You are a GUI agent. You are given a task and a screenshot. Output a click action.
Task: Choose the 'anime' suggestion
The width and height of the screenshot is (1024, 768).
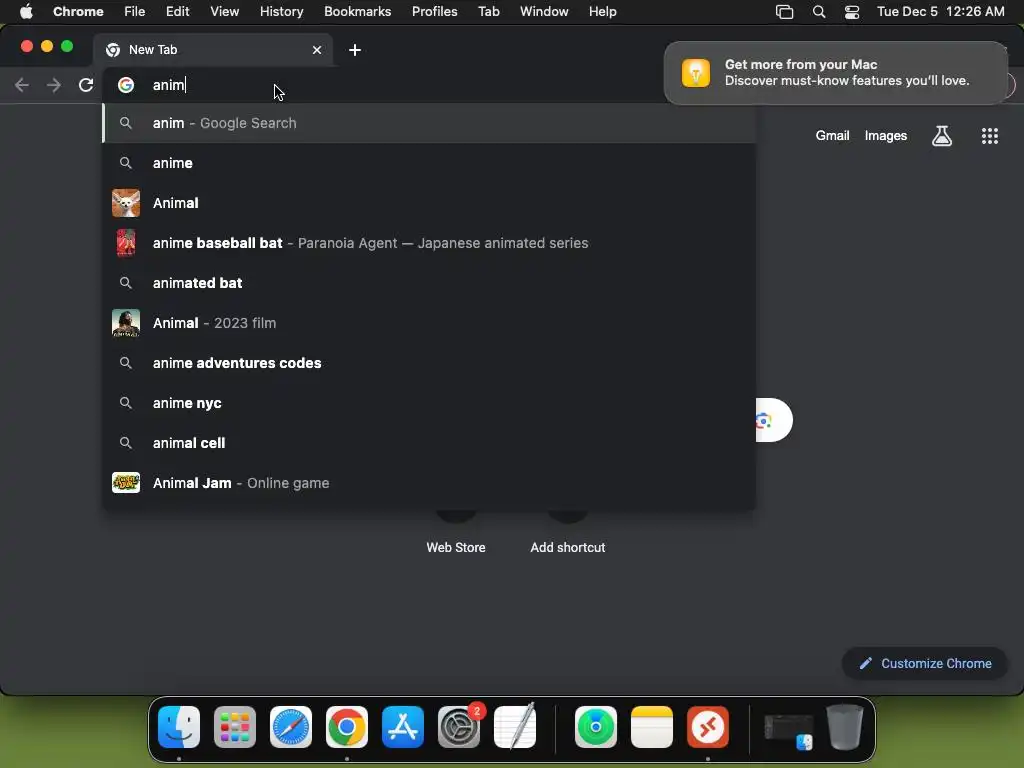(429, 163)
